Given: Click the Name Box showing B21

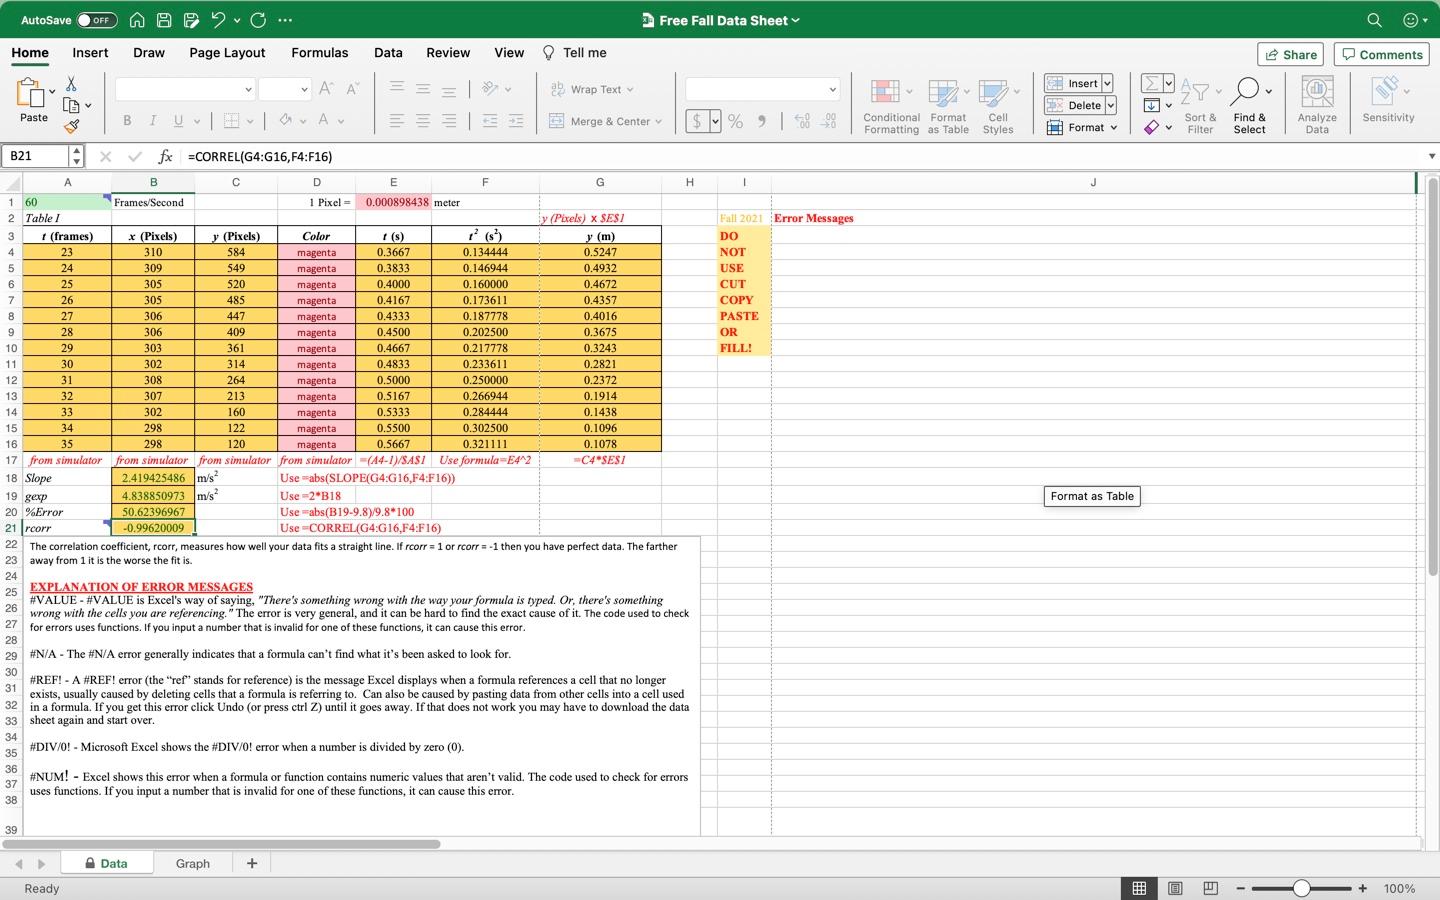Looking at the screenshot, I should [36, 156].
